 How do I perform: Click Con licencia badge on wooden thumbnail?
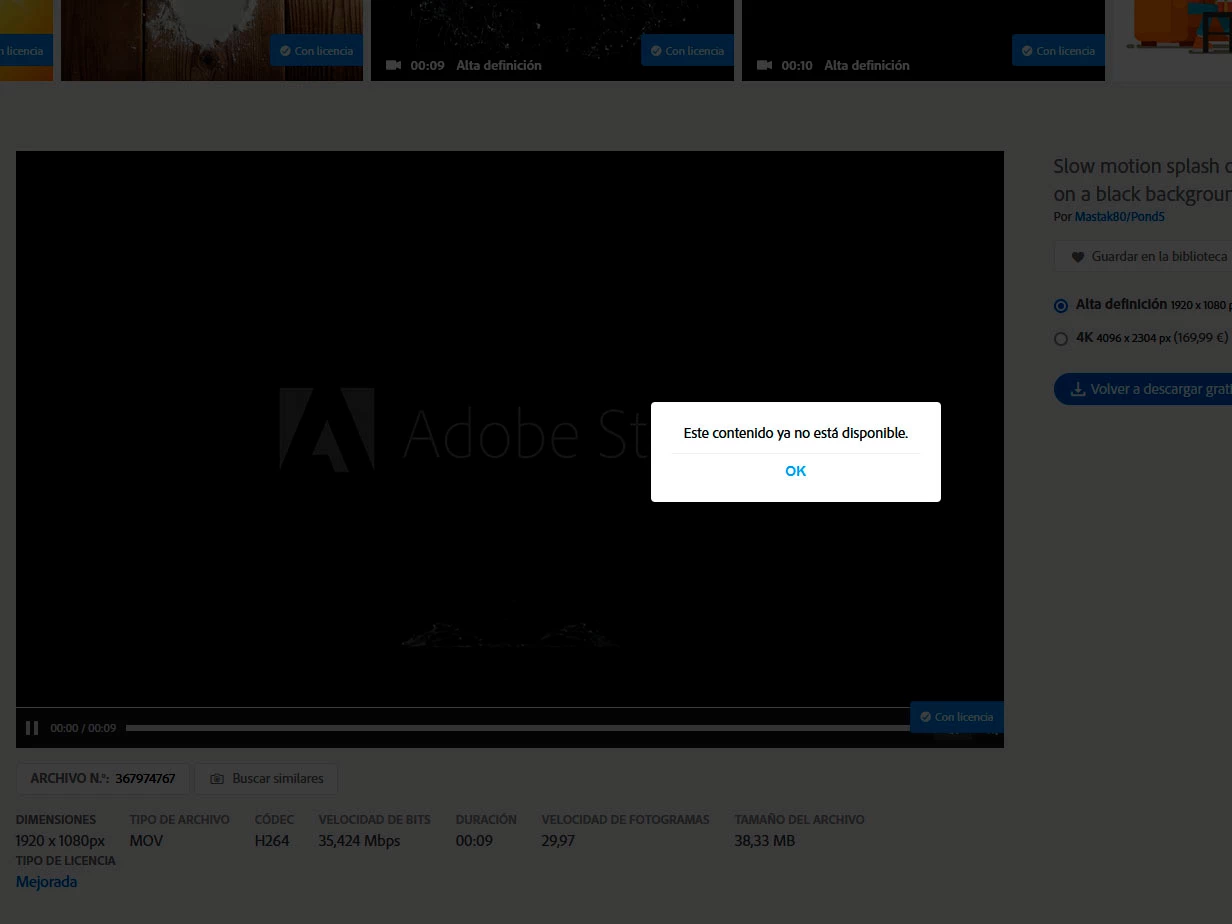tap(316, 50)
